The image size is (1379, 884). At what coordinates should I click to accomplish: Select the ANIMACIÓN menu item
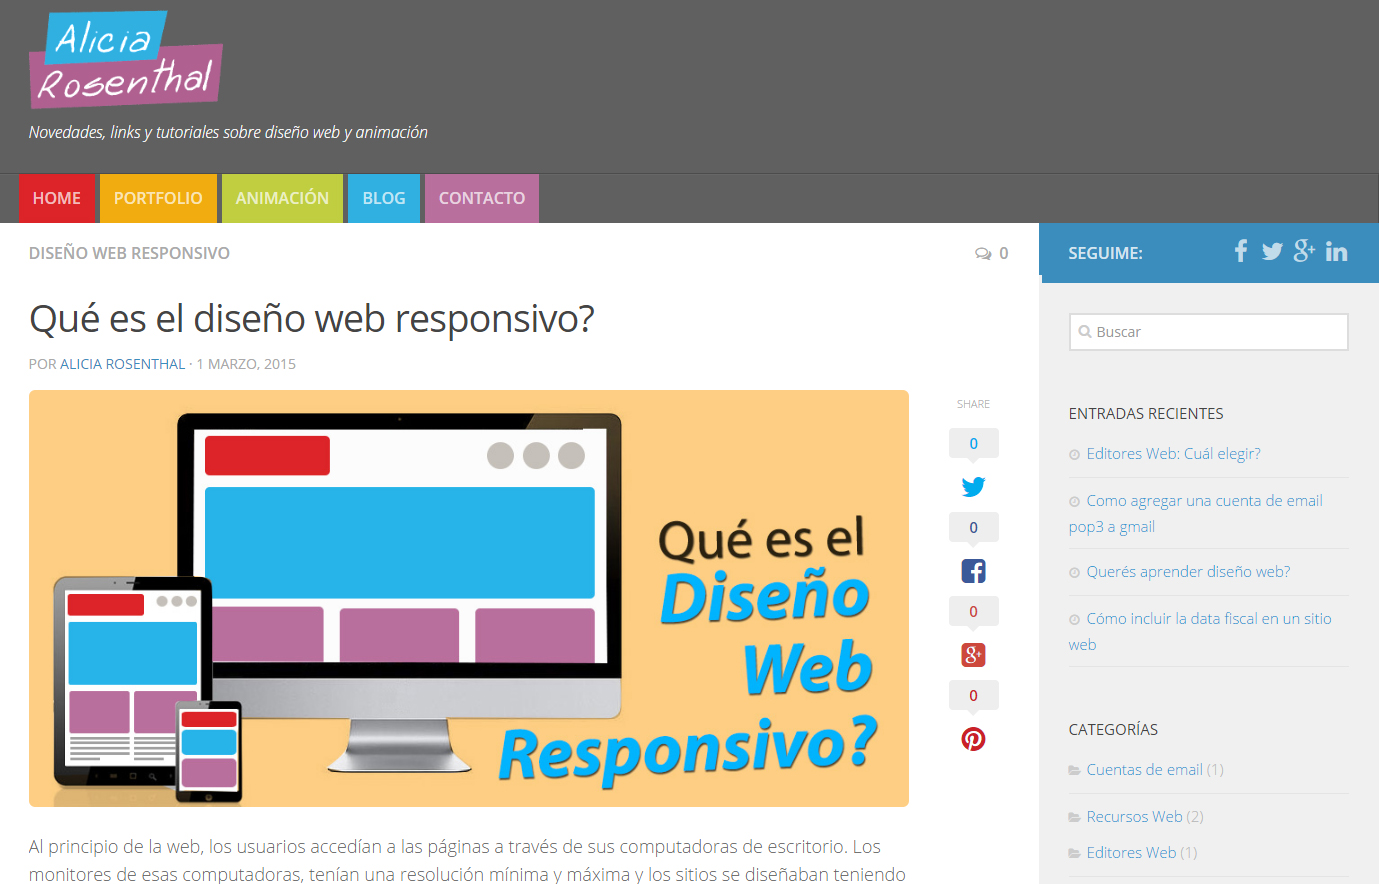point(282,198)
